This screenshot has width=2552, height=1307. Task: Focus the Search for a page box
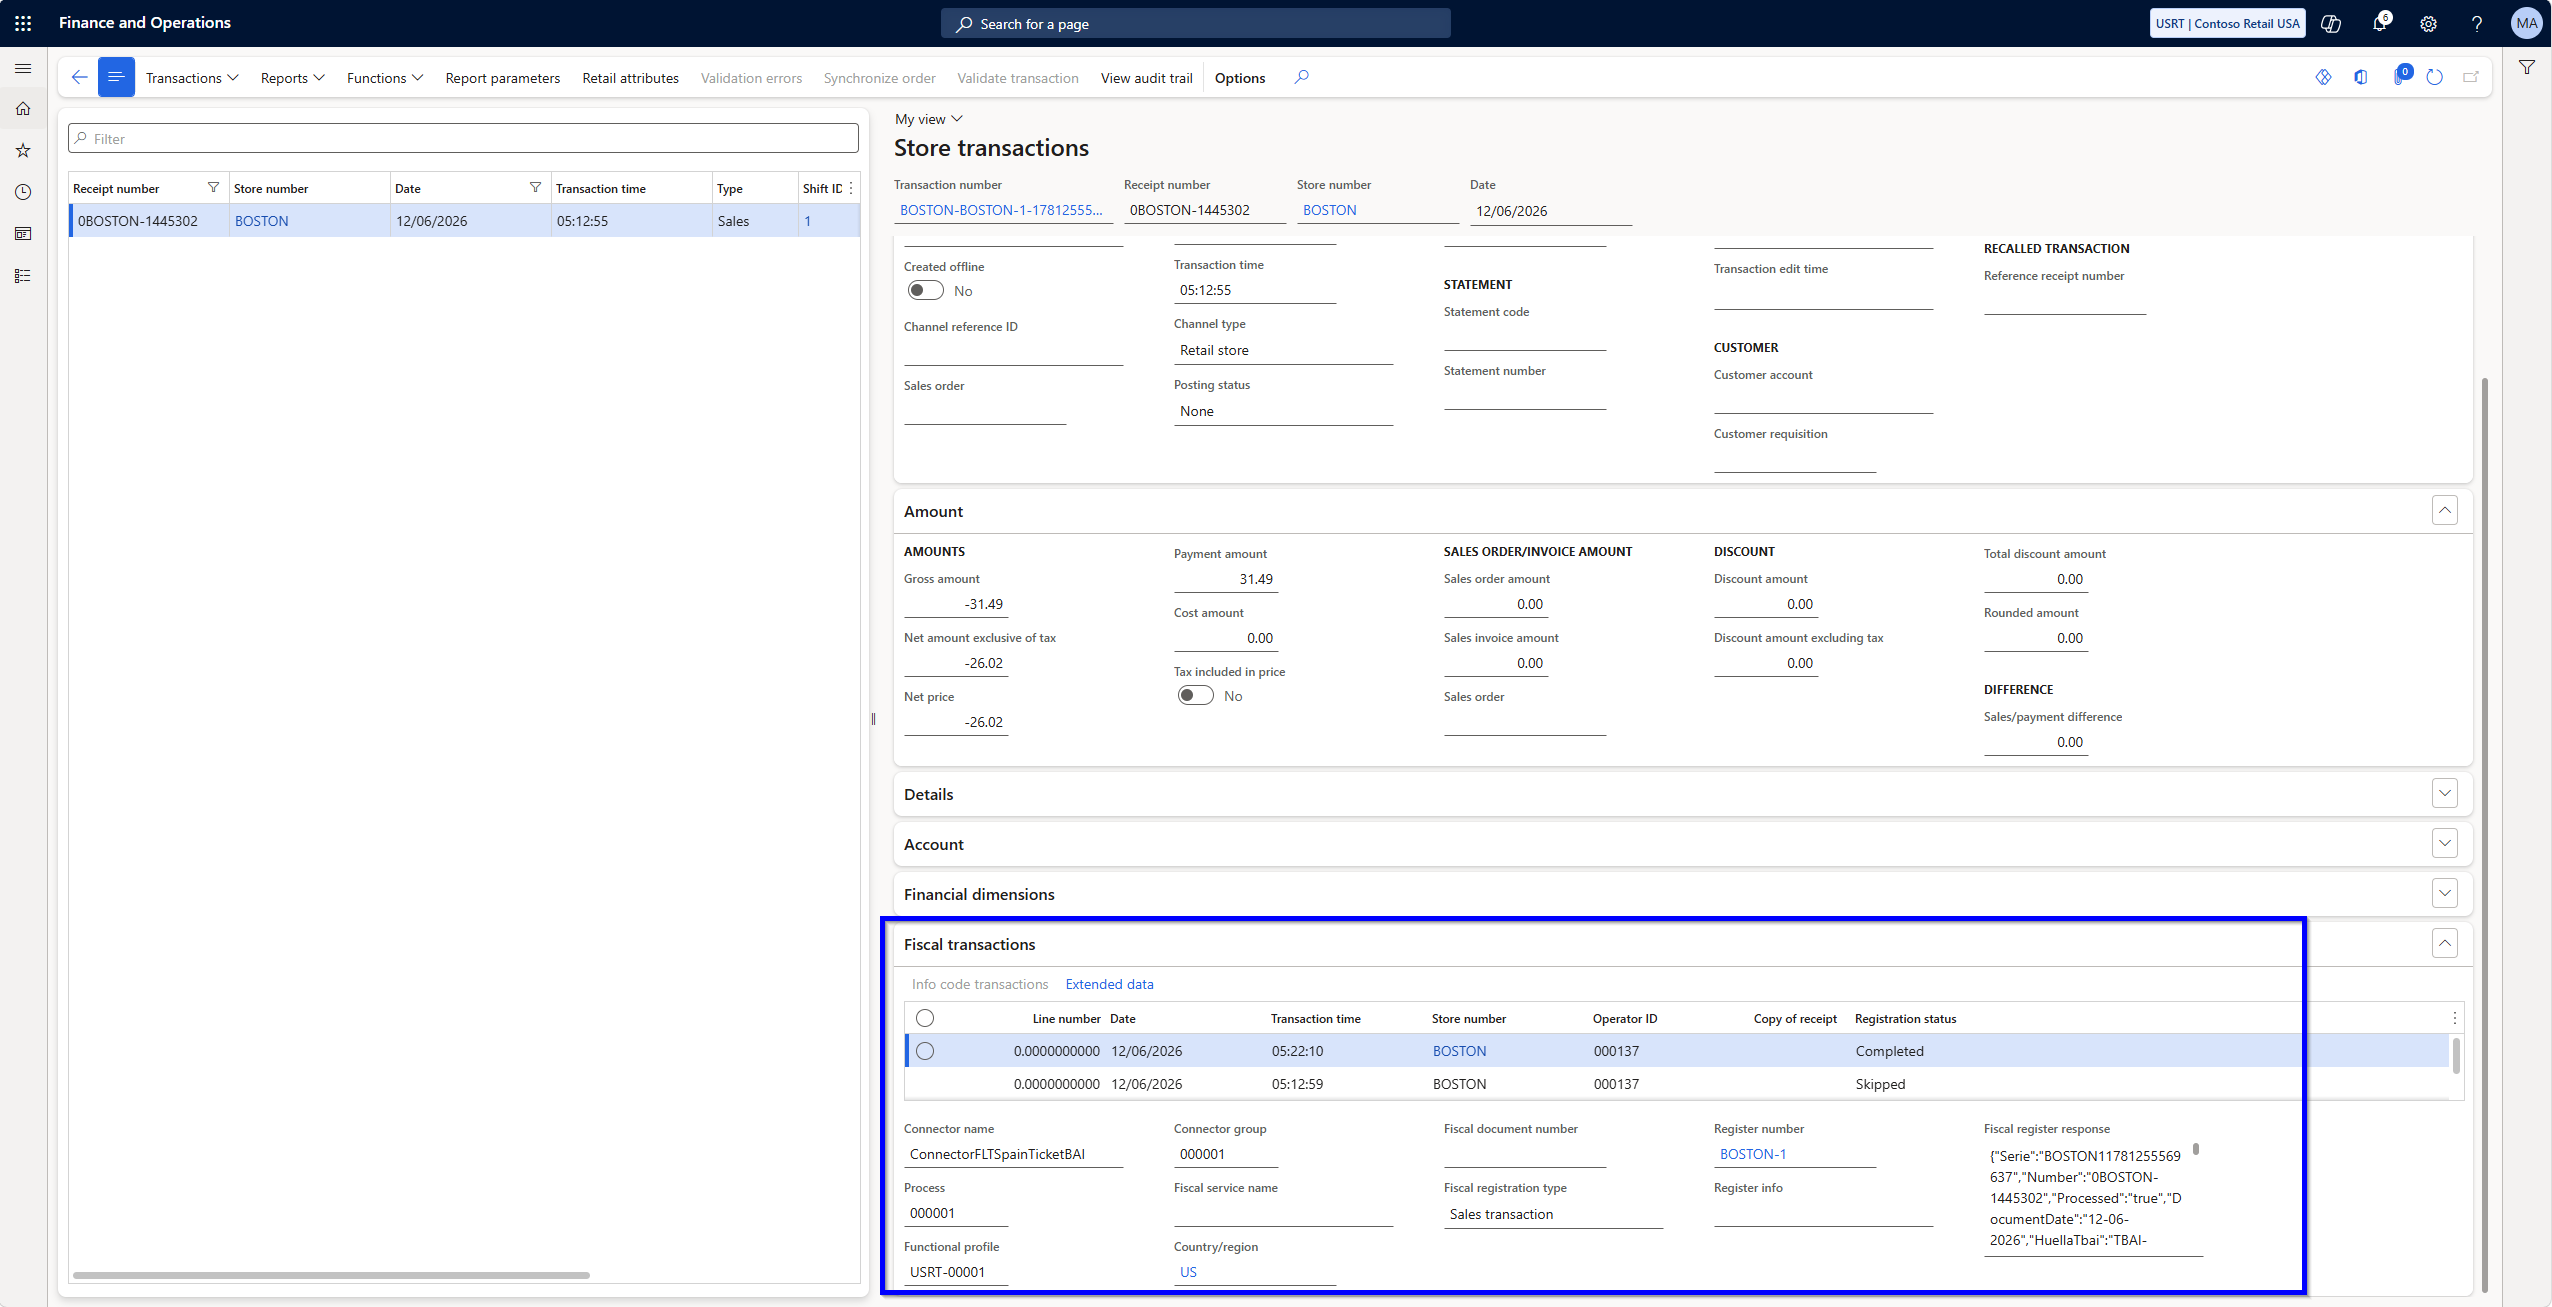pos(1195,23)
